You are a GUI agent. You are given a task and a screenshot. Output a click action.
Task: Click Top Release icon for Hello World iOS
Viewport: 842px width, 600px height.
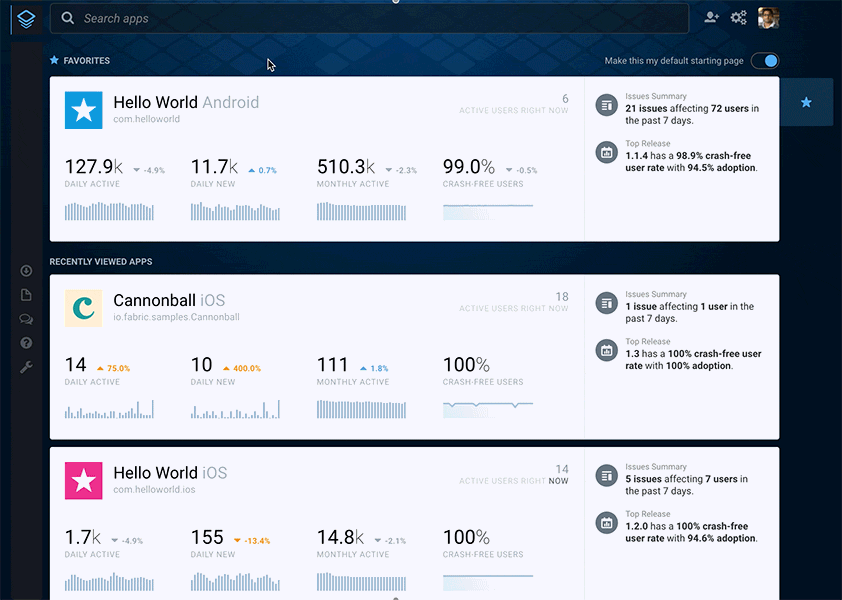[607, 523]
